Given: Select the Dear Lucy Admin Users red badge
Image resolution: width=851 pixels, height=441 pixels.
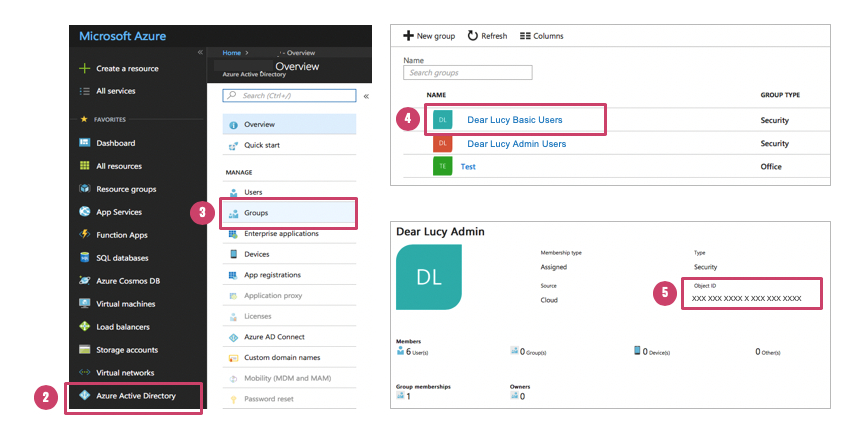Looking at the screenshot, I should click(x=443, y=144).
